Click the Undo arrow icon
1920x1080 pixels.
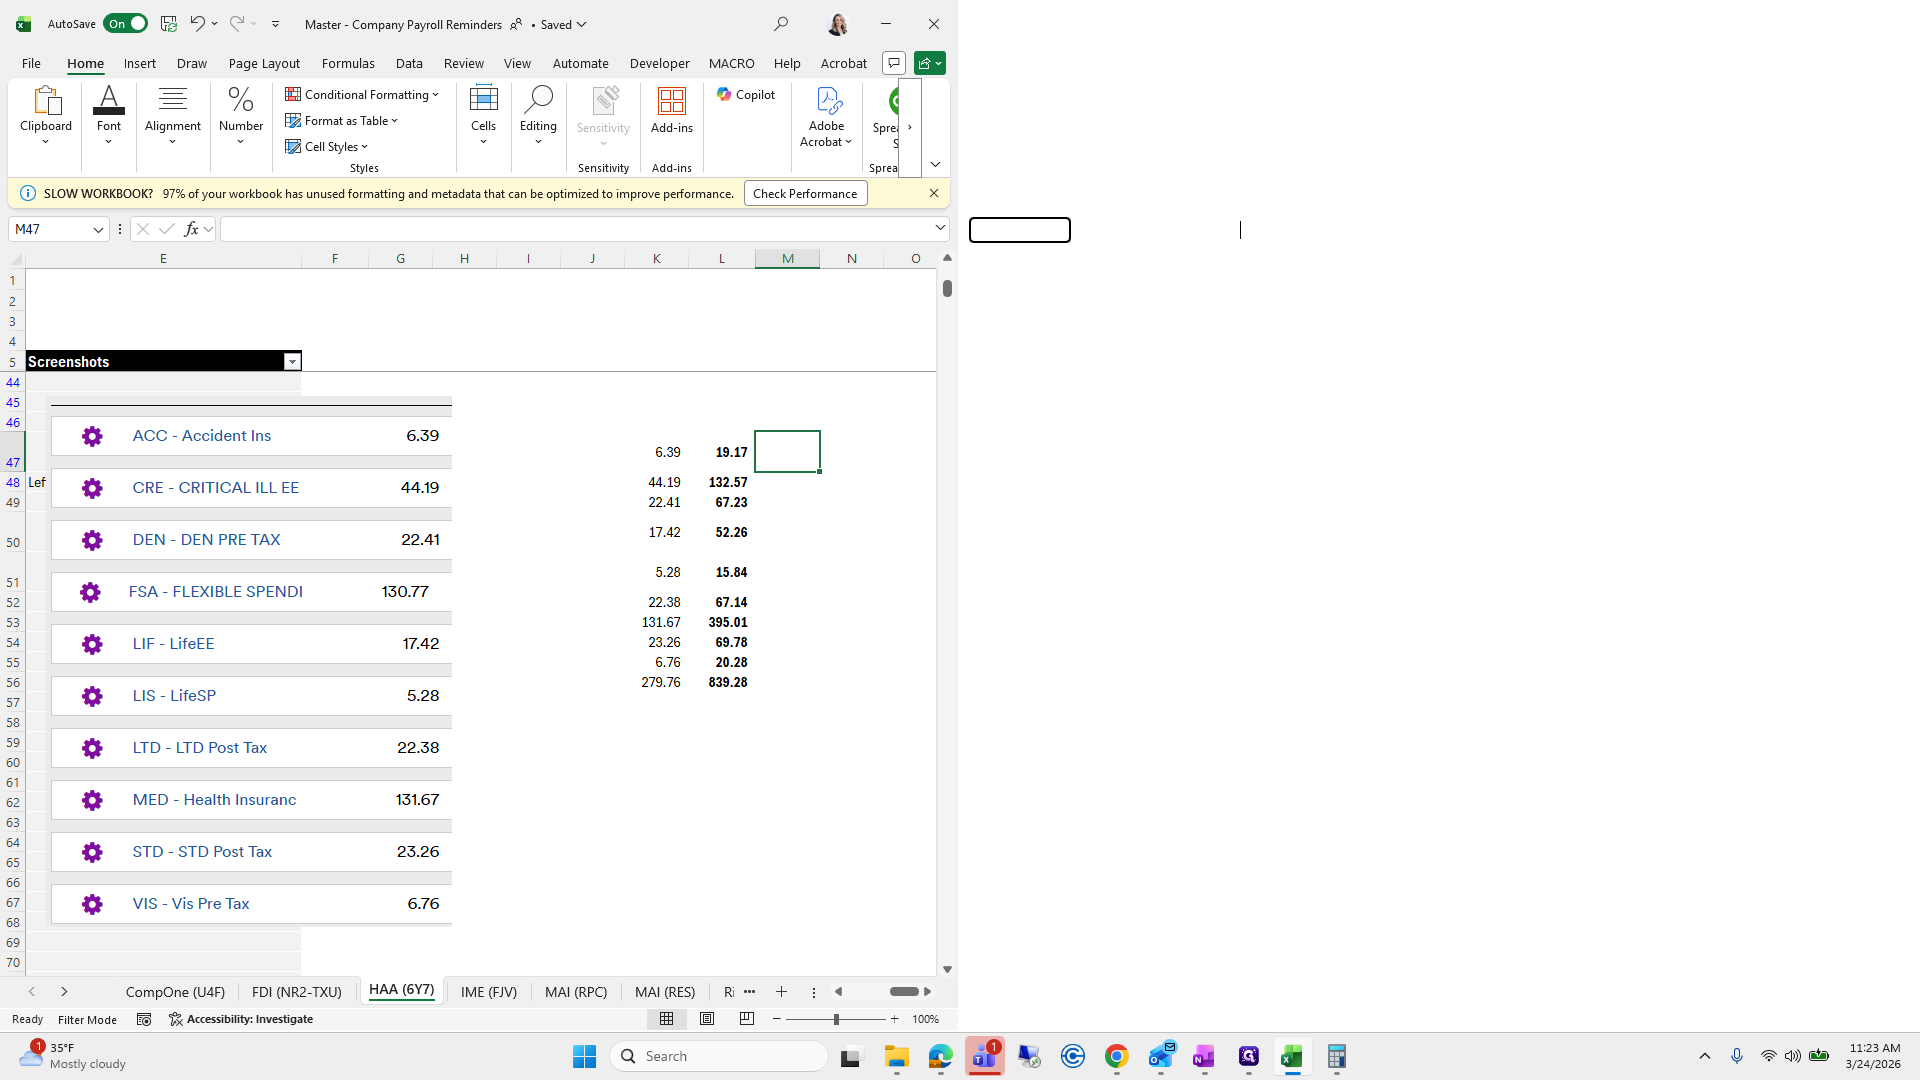tap(197, 24)
